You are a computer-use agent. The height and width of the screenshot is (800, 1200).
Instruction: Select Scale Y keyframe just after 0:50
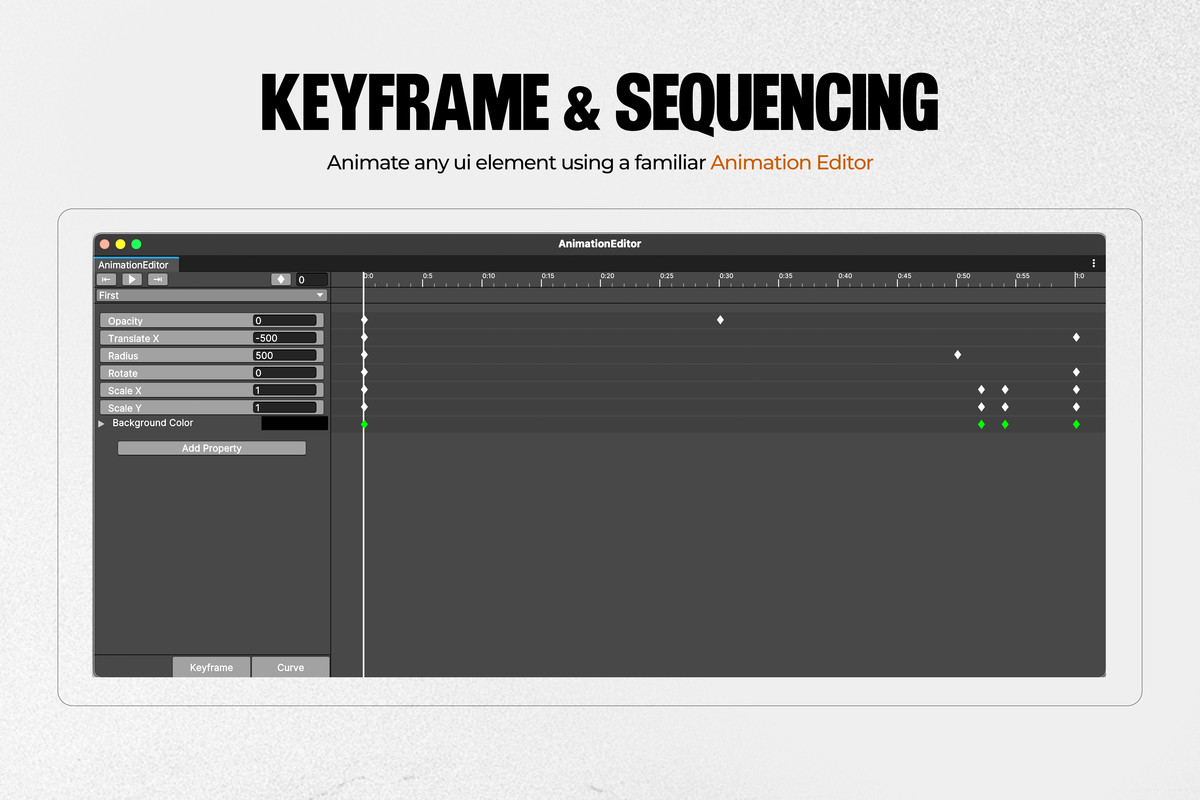click(x=981, y=407)
